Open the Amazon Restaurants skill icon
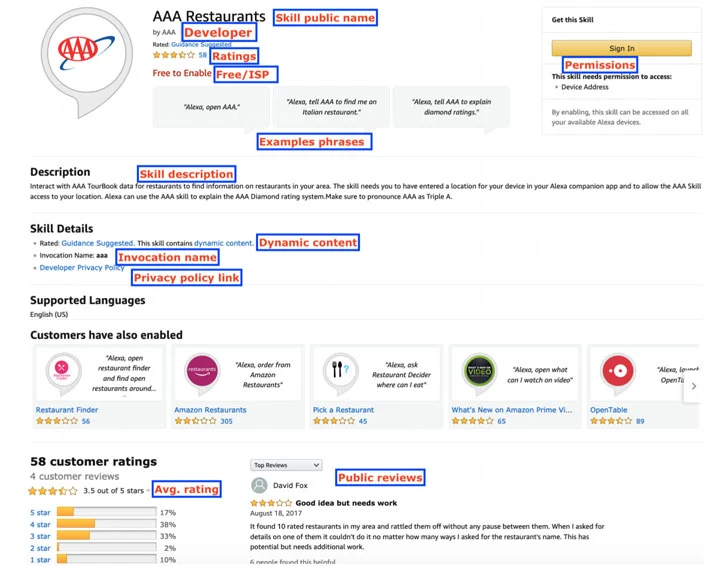The width and height of the screenshot is (728, 566). point(202,371)
